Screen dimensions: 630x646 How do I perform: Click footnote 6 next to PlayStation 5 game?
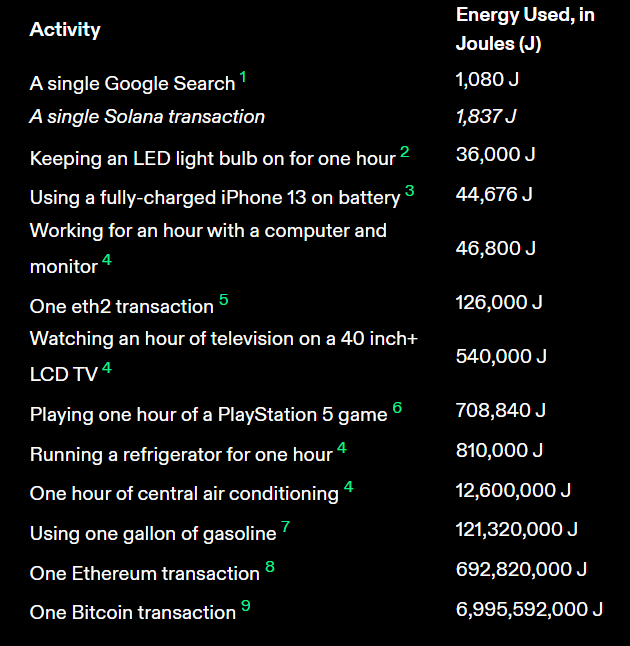[397, 408]
